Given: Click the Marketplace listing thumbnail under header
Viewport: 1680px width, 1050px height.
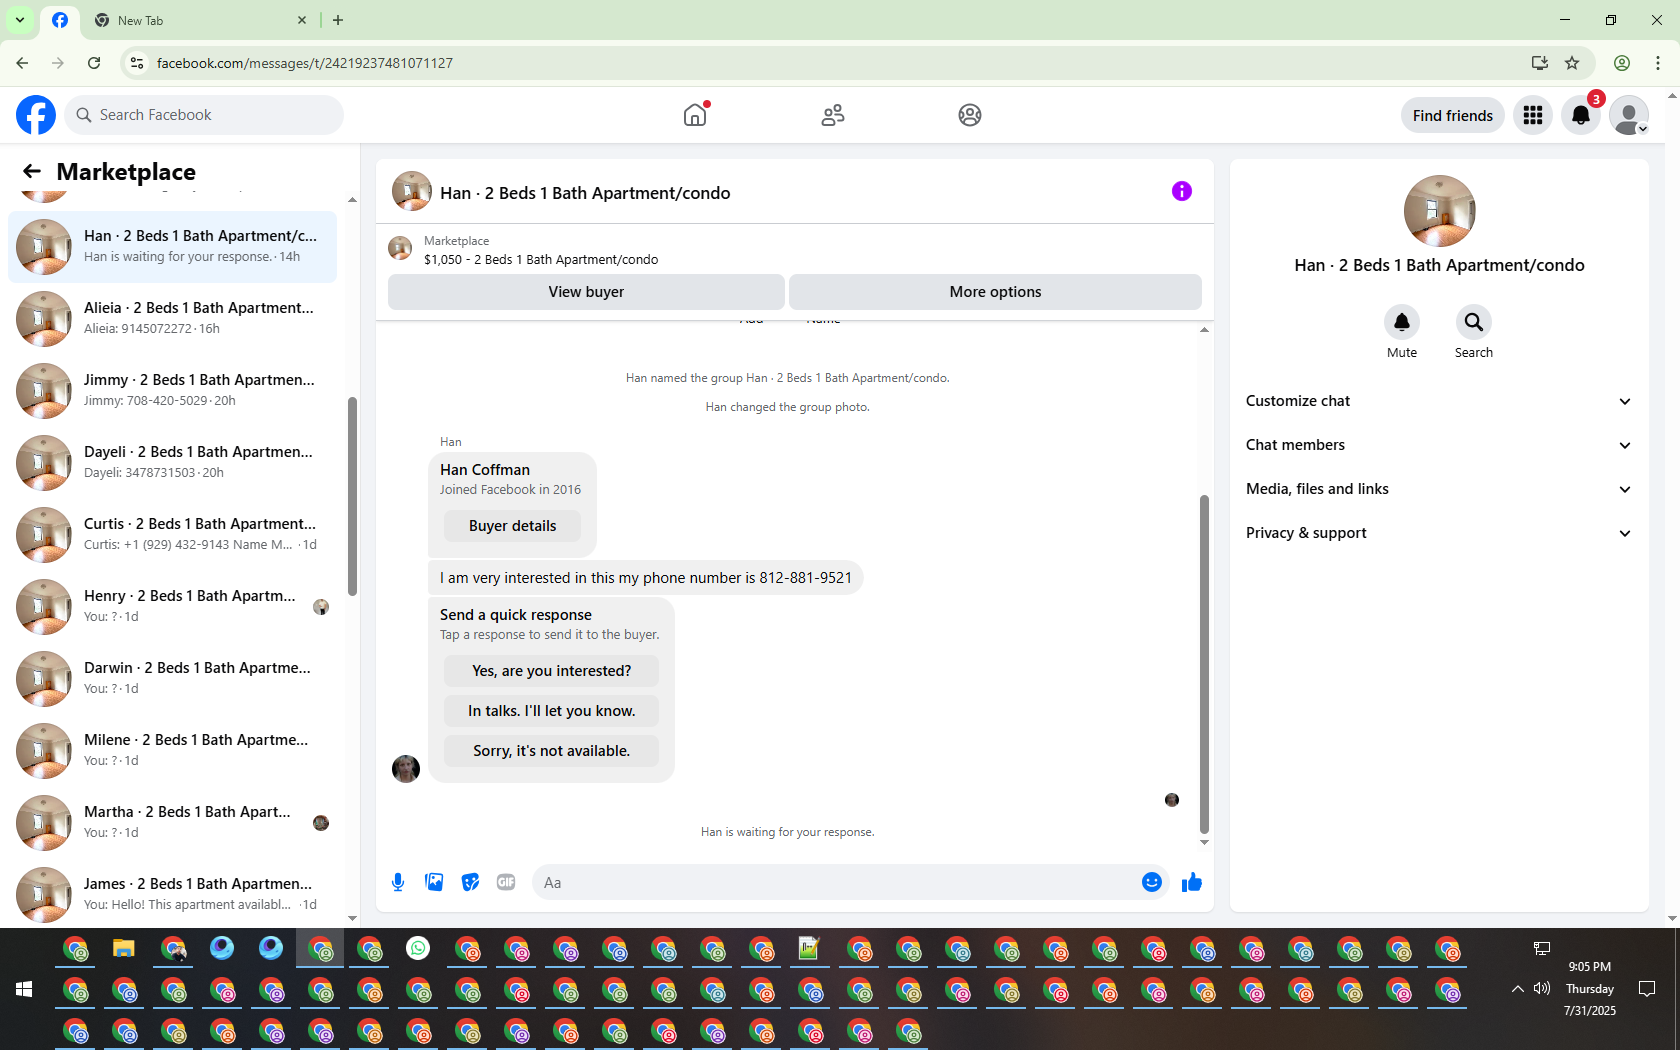Looking at the screenshot, I should (x=400, y=248).
